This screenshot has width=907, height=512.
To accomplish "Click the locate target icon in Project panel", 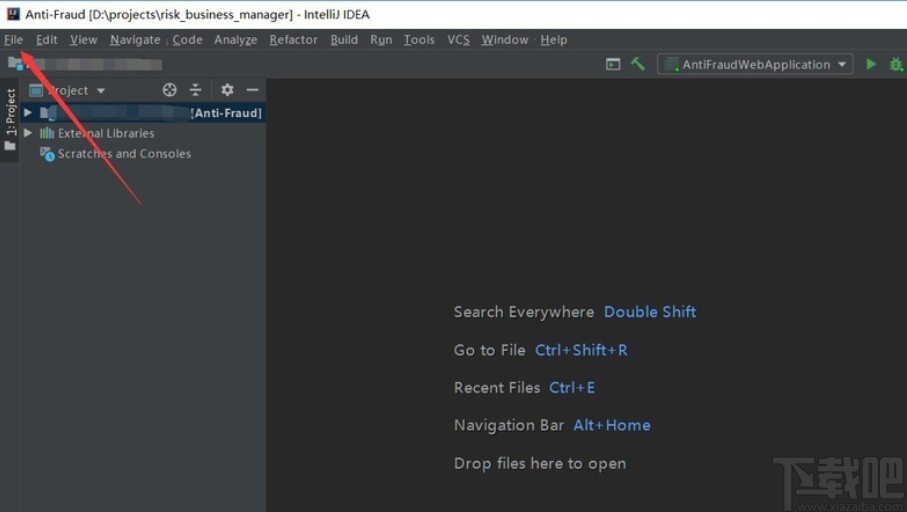I will pos(170,90).
